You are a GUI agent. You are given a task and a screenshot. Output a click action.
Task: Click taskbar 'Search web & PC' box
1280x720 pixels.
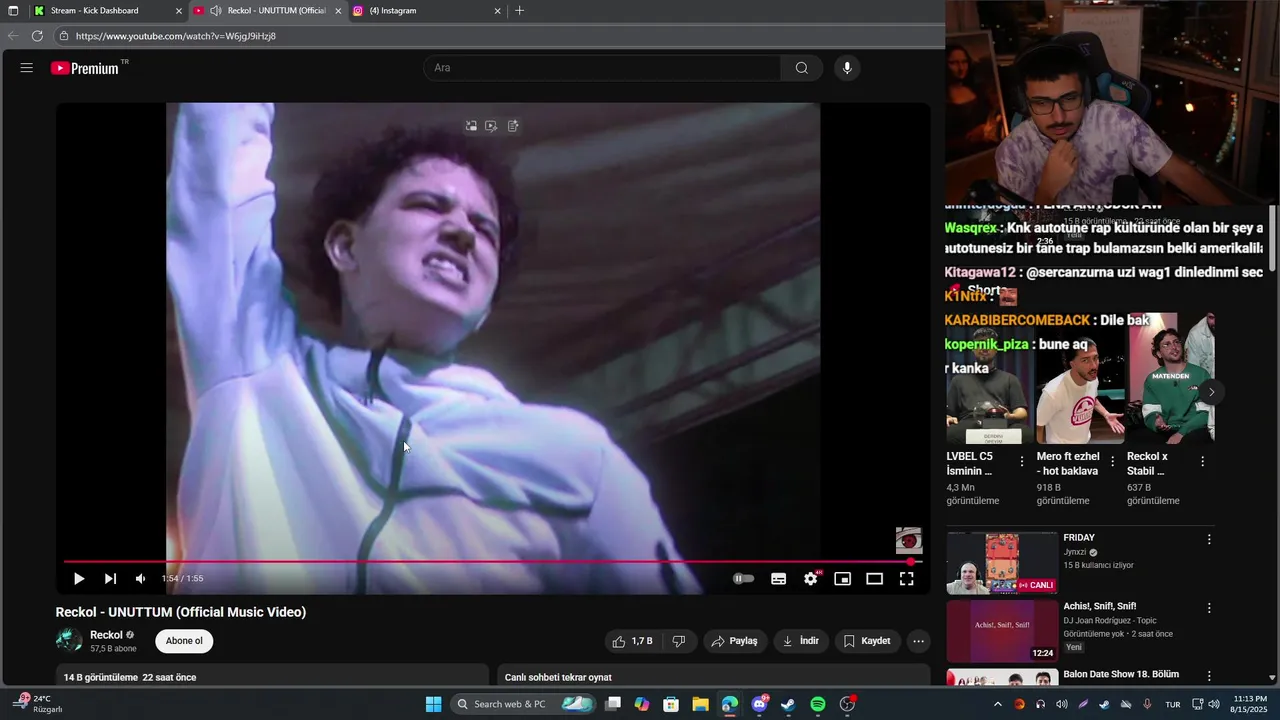[523, 704]
